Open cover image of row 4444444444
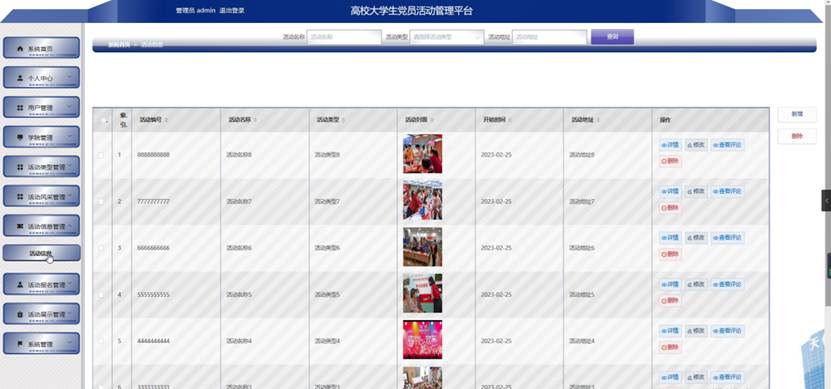831x389 pixels. pos(422,340)
